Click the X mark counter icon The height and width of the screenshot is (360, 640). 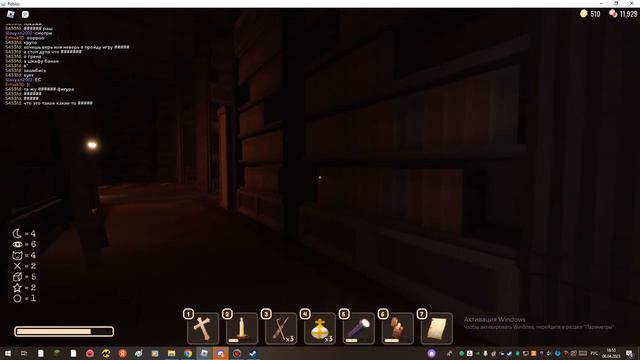17,266
